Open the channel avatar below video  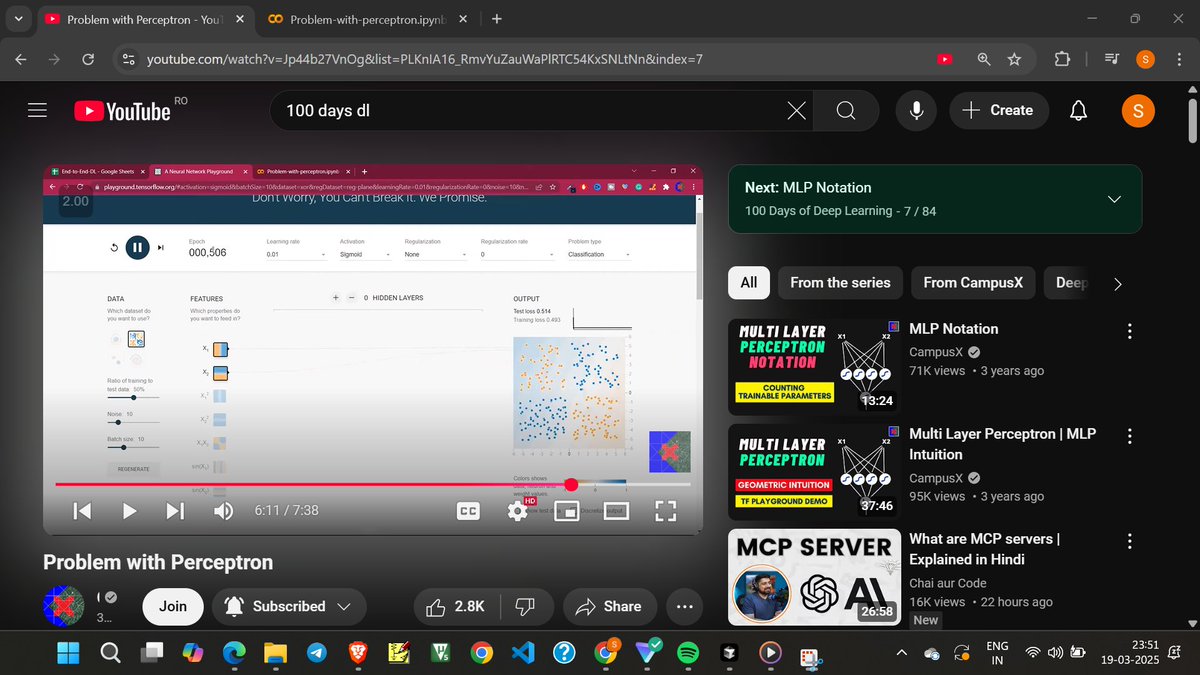coord(62,606)
